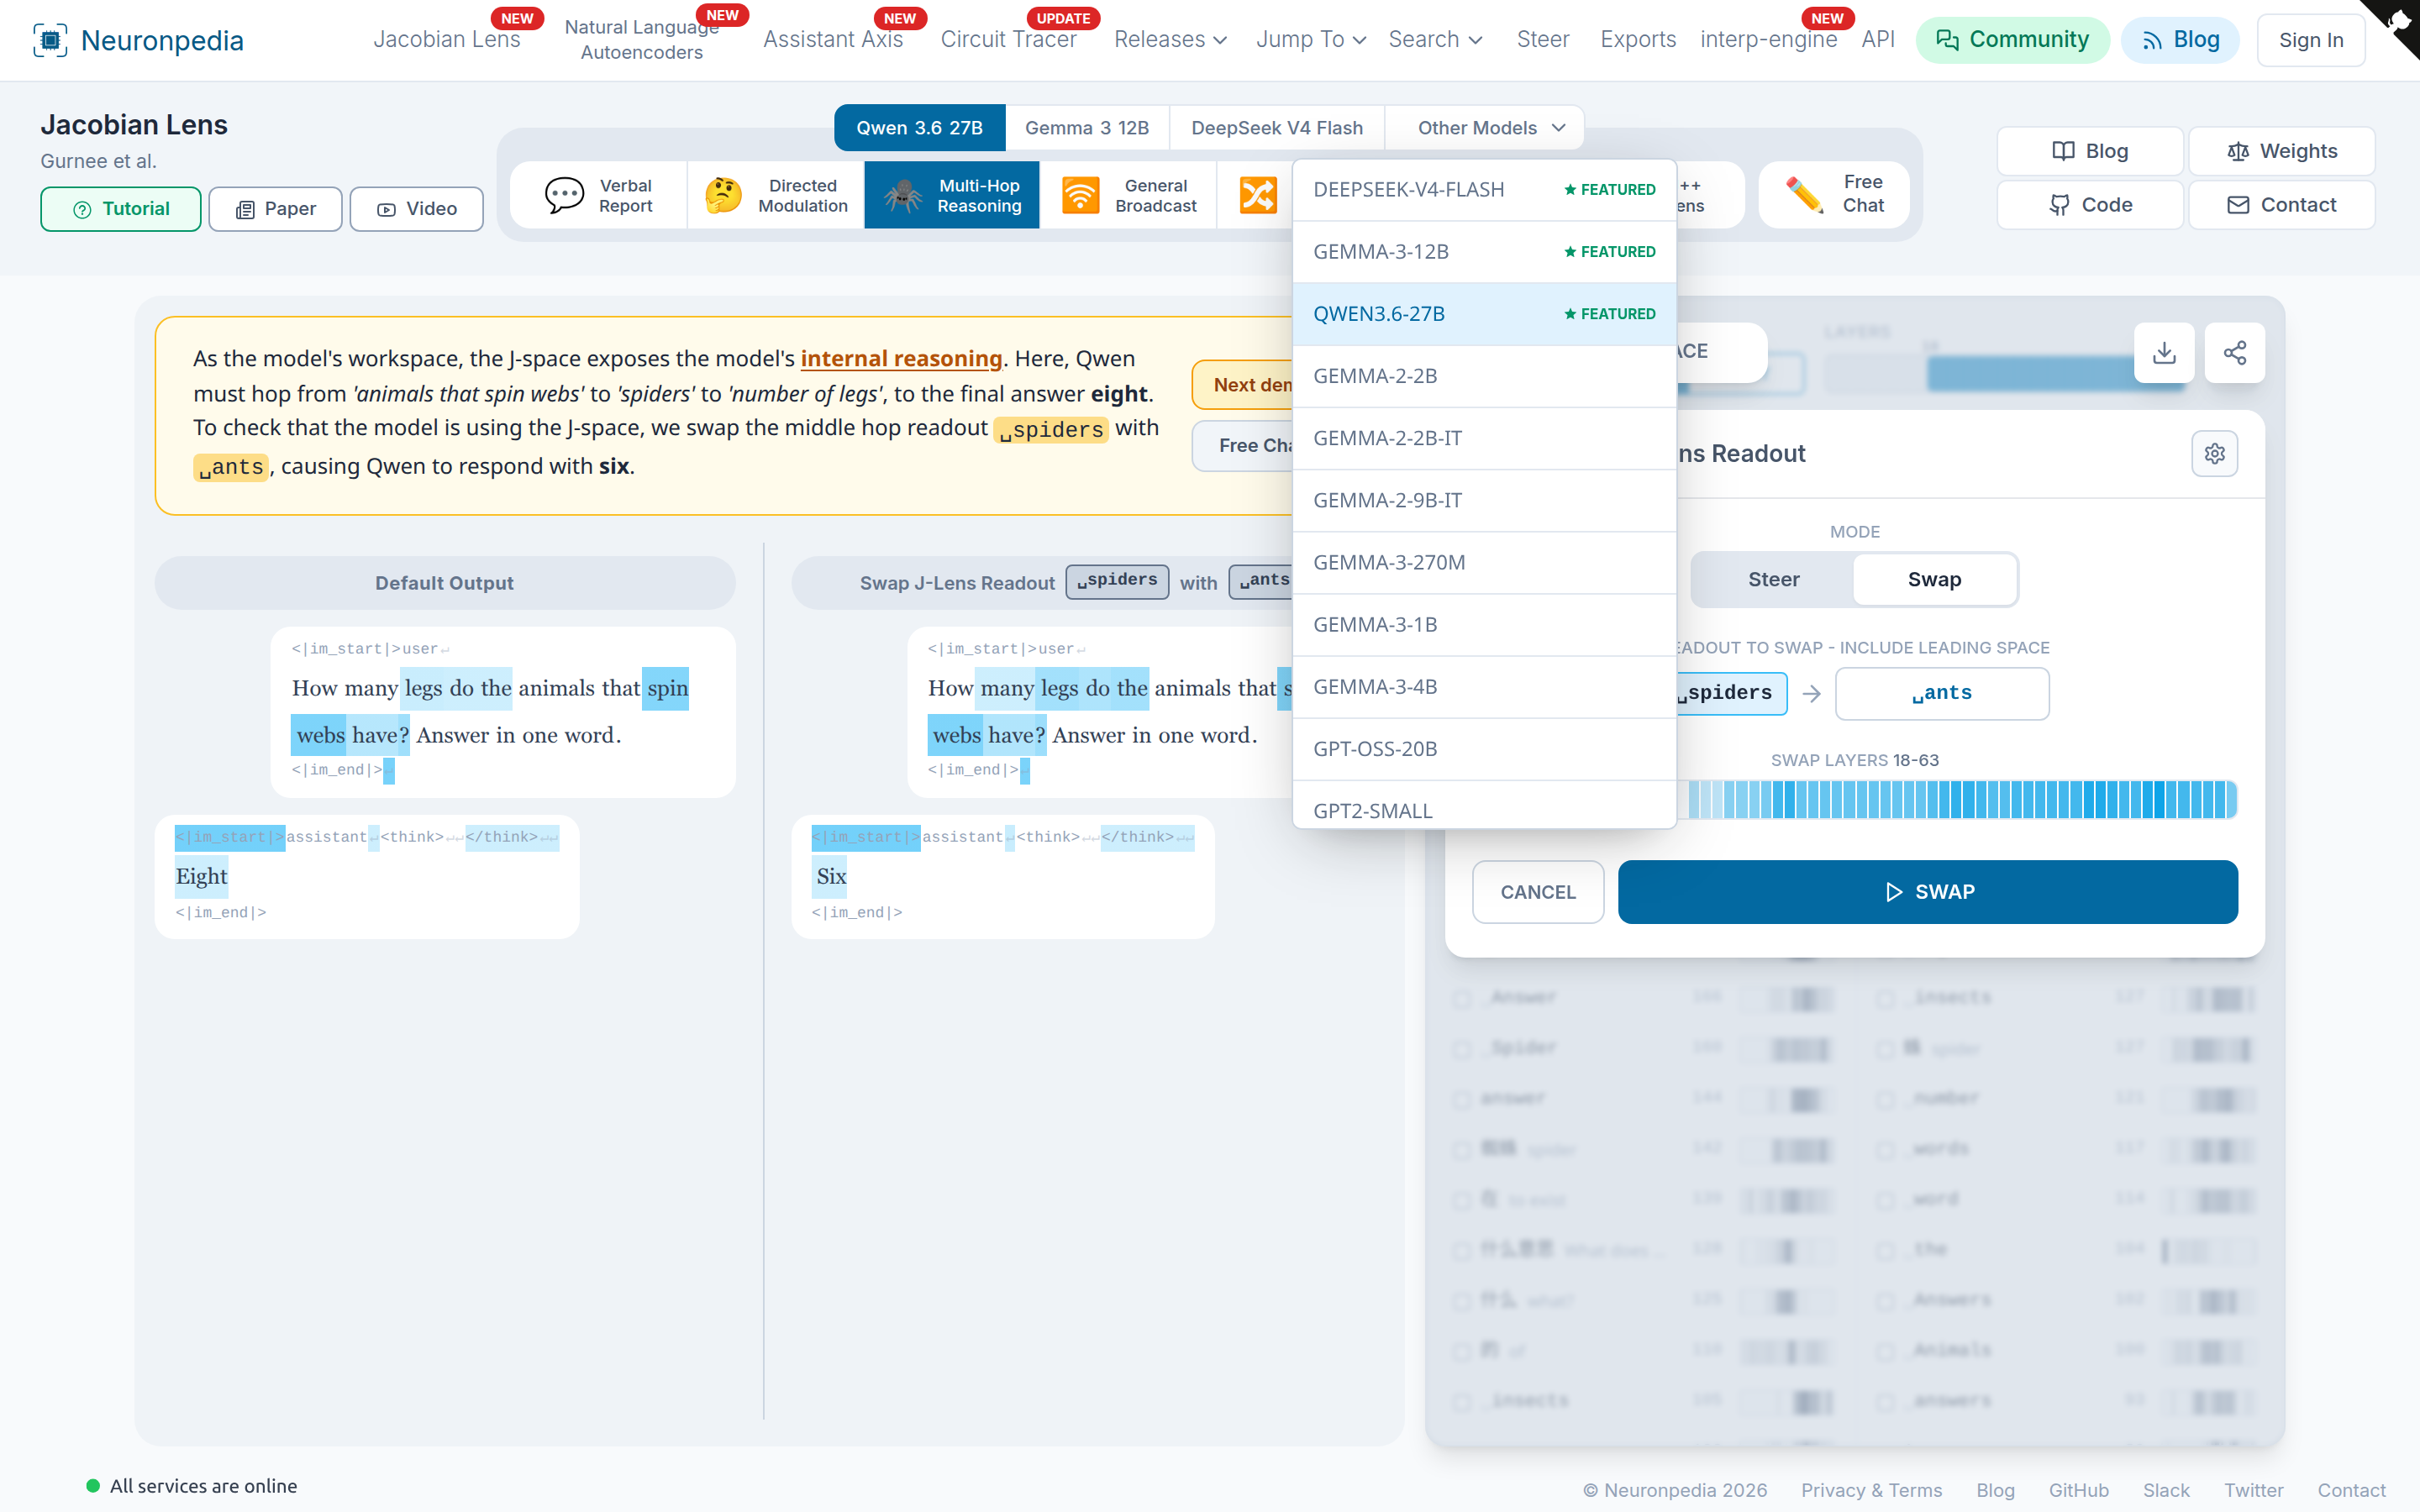The width and height of the screenshot is (2420, 1512).
Task: Open Circuit Tracer in navbar
Action: click(1008, 40)
